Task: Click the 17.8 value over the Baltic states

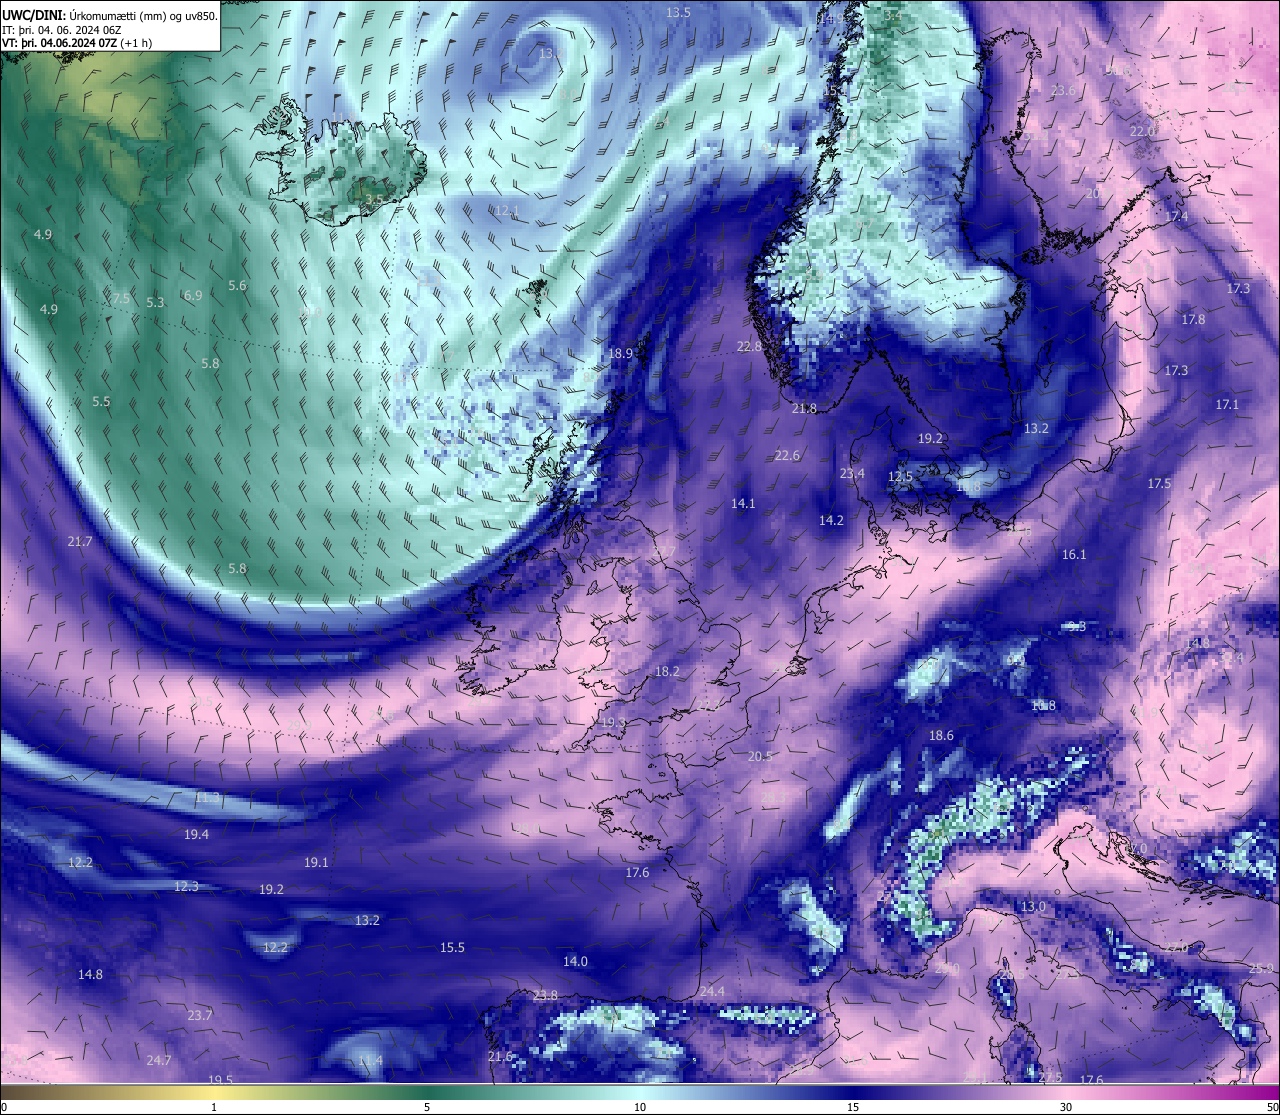Action: [1193, 319]
